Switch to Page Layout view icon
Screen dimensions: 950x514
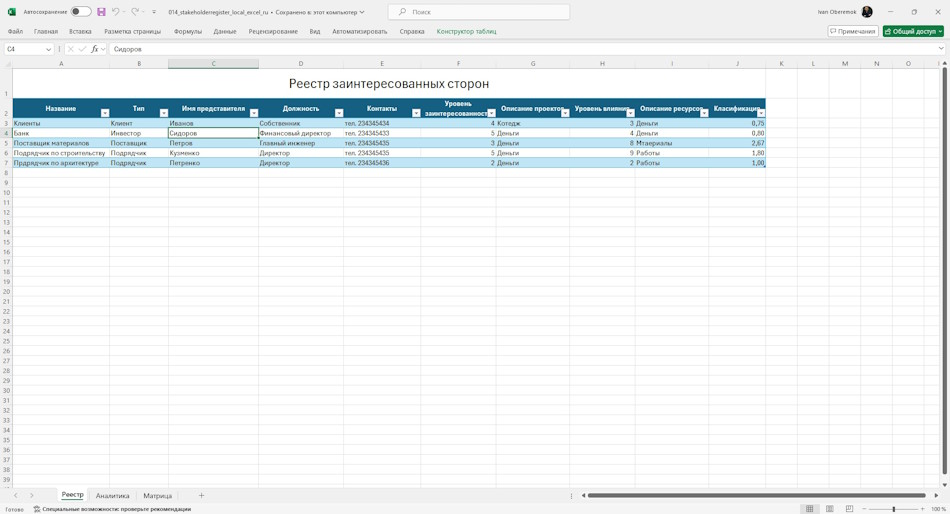pos(829,509)
